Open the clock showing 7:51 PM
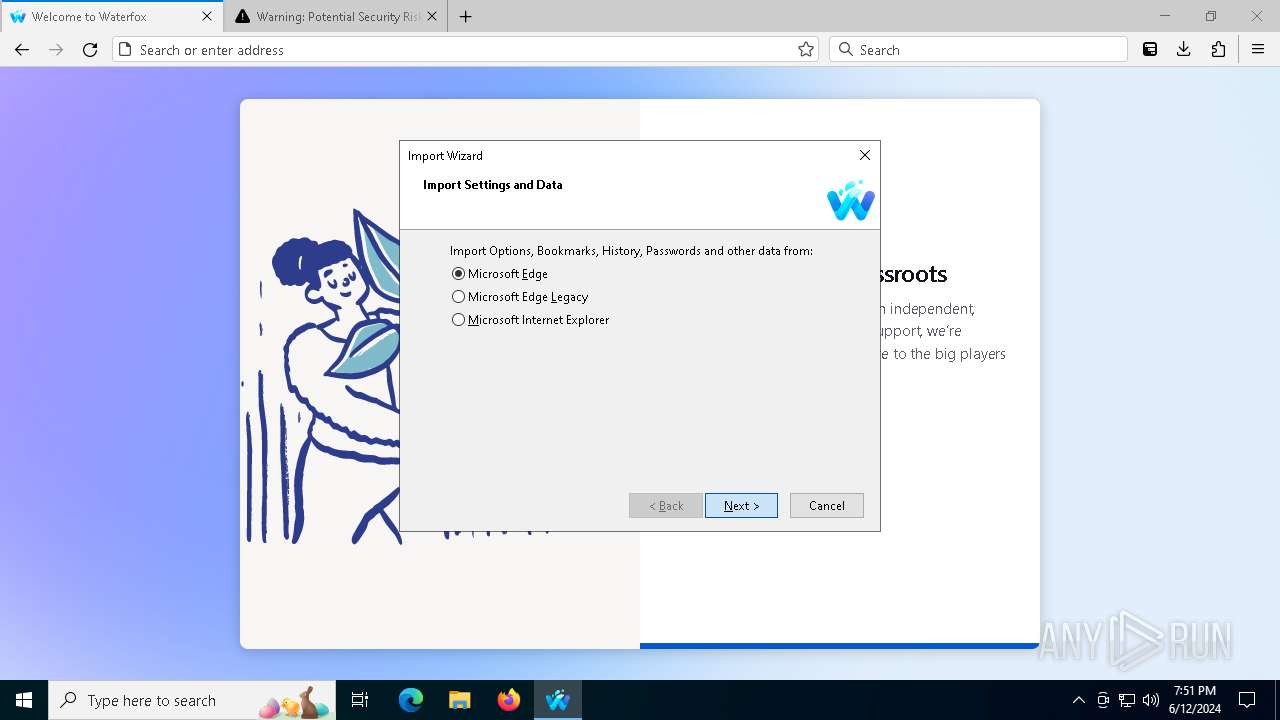This screenshot has width=1280, height=720. click(1195, 700)
